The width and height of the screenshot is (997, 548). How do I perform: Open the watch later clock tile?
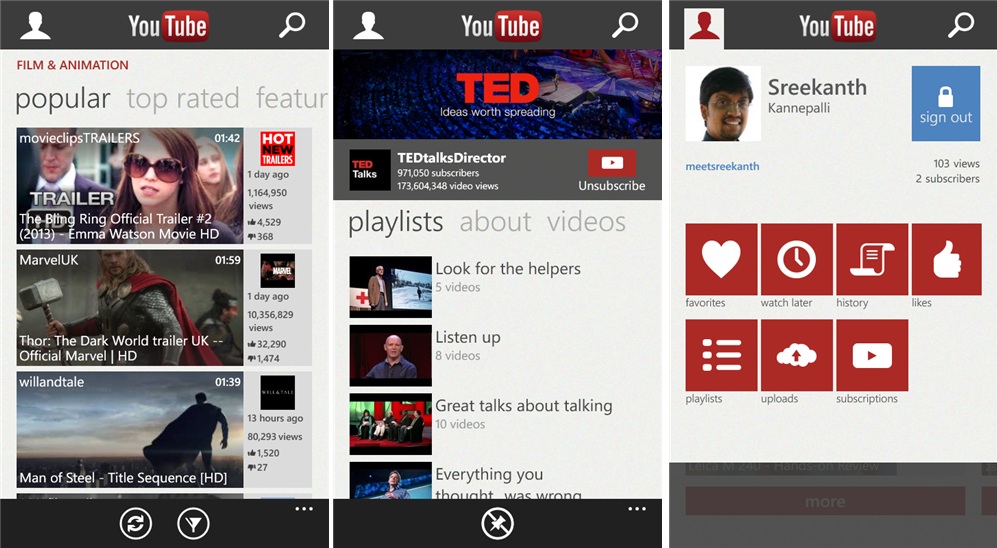pyautogui.click(x=796, y=260)
